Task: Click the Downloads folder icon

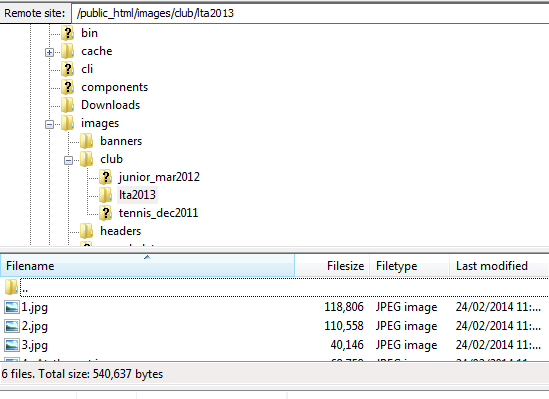Action: pyautogui.click(x=68, y=105)
